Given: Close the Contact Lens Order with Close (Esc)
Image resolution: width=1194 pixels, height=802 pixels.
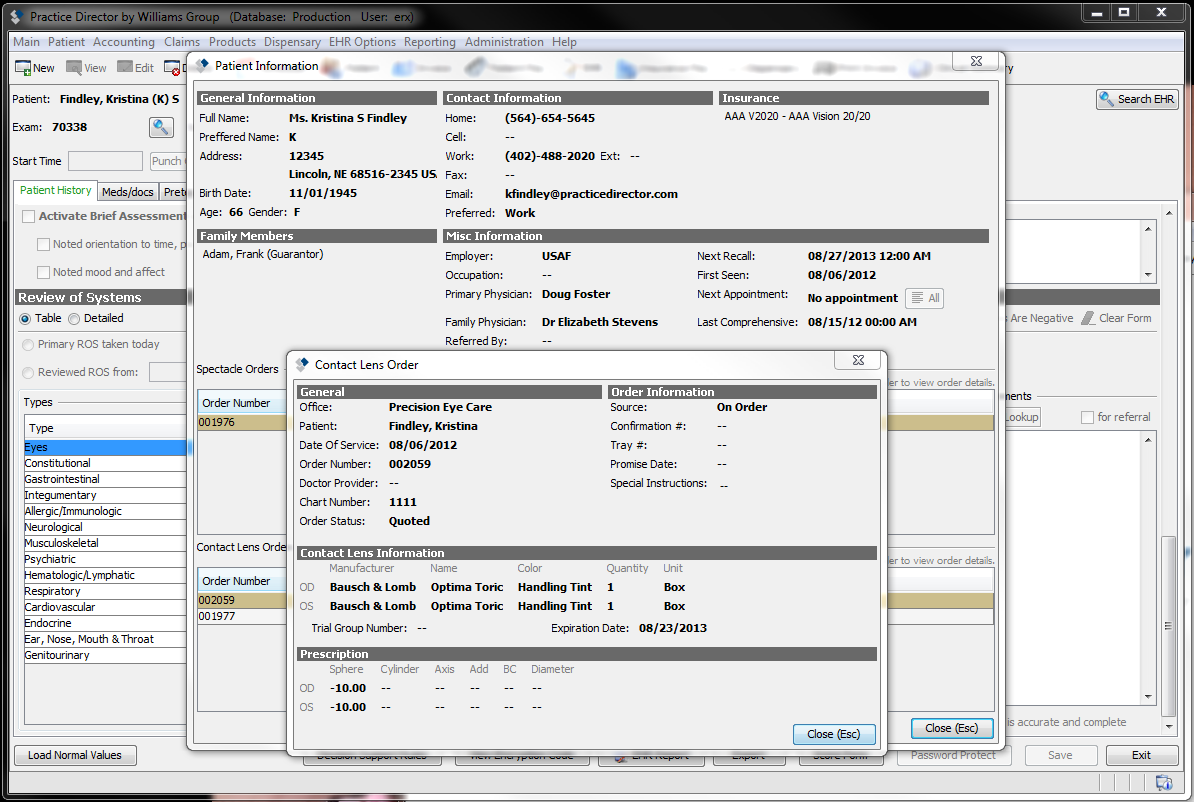Looking at the screenshot, I should point(834,733).
